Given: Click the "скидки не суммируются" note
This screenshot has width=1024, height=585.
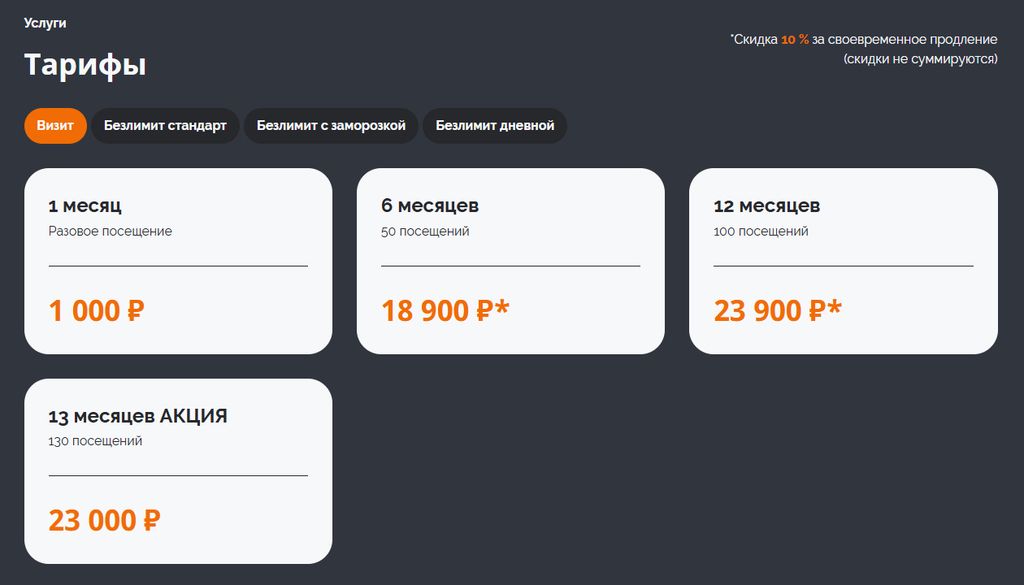Looking at the screenshot, I should pyautogui.click(x=920, y=59).
